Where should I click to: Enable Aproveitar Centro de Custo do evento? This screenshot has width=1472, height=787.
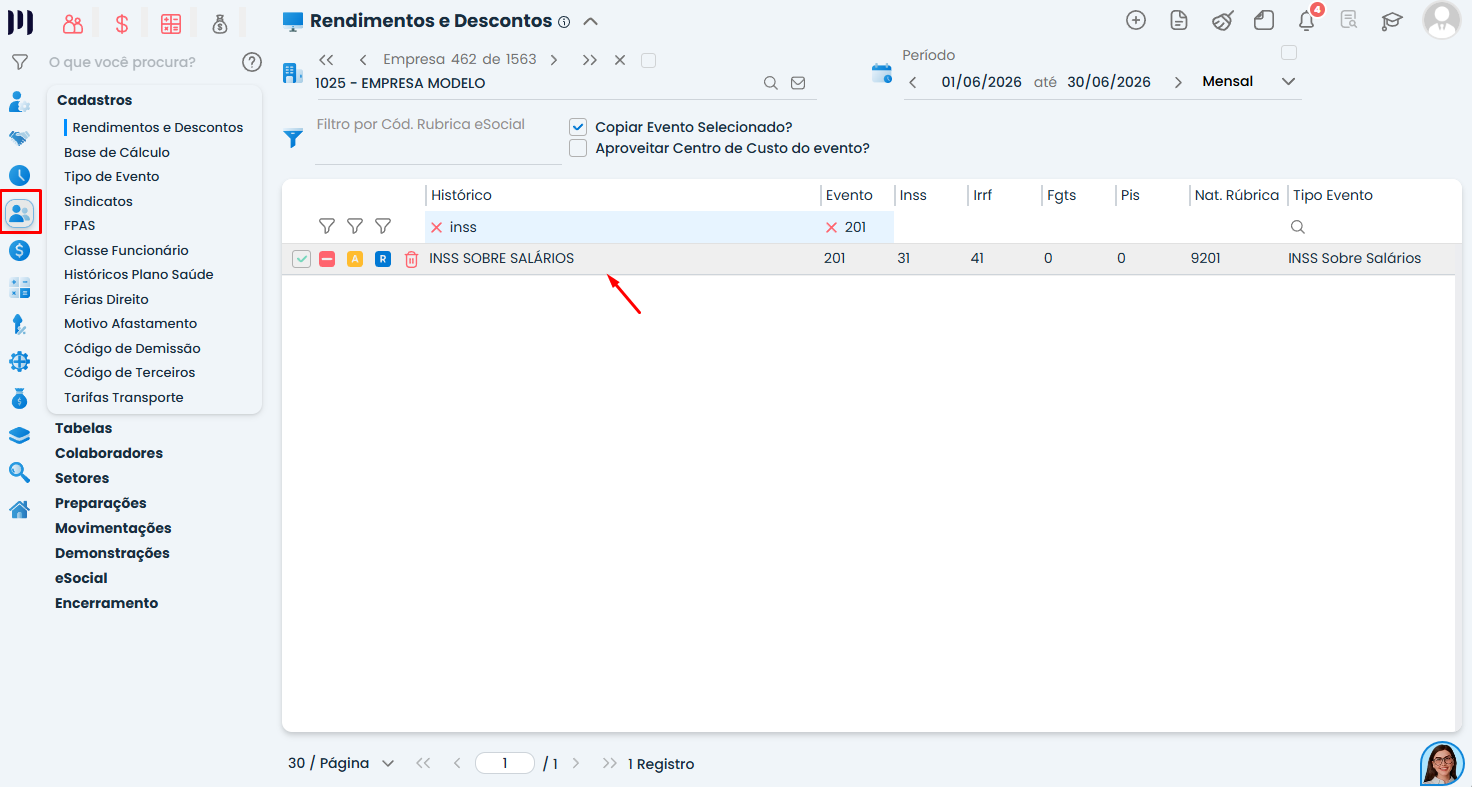pyautogui.click(x=578, y=148)
